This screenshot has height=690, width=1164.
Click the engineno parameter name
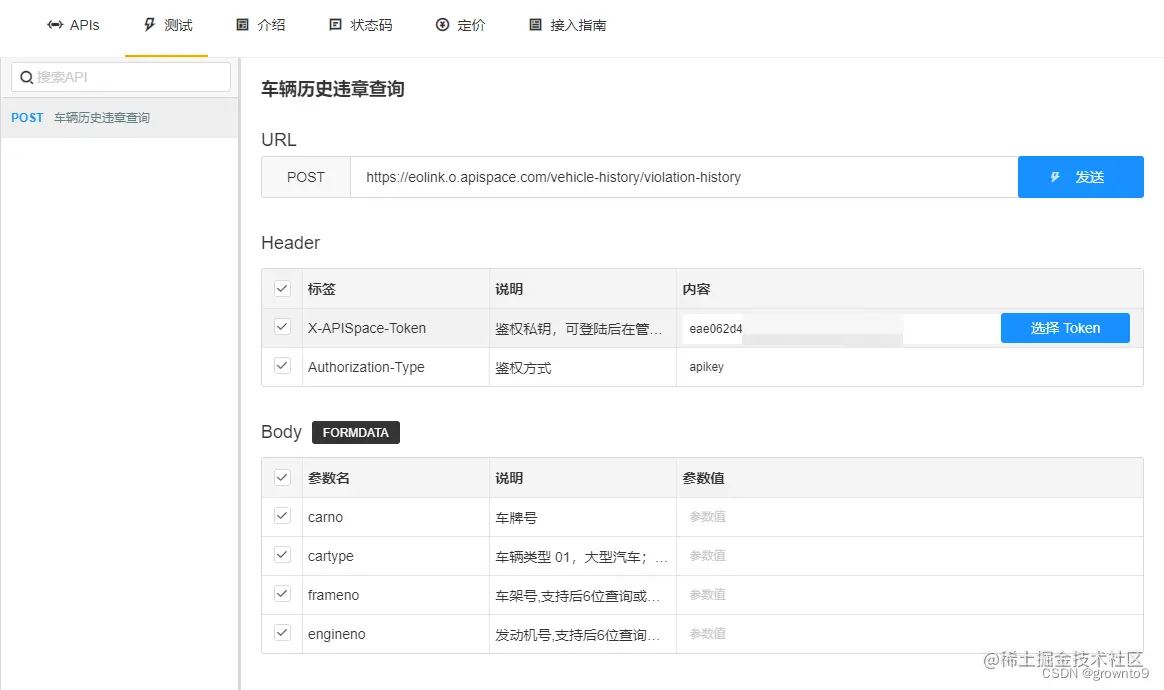(336, 634)
